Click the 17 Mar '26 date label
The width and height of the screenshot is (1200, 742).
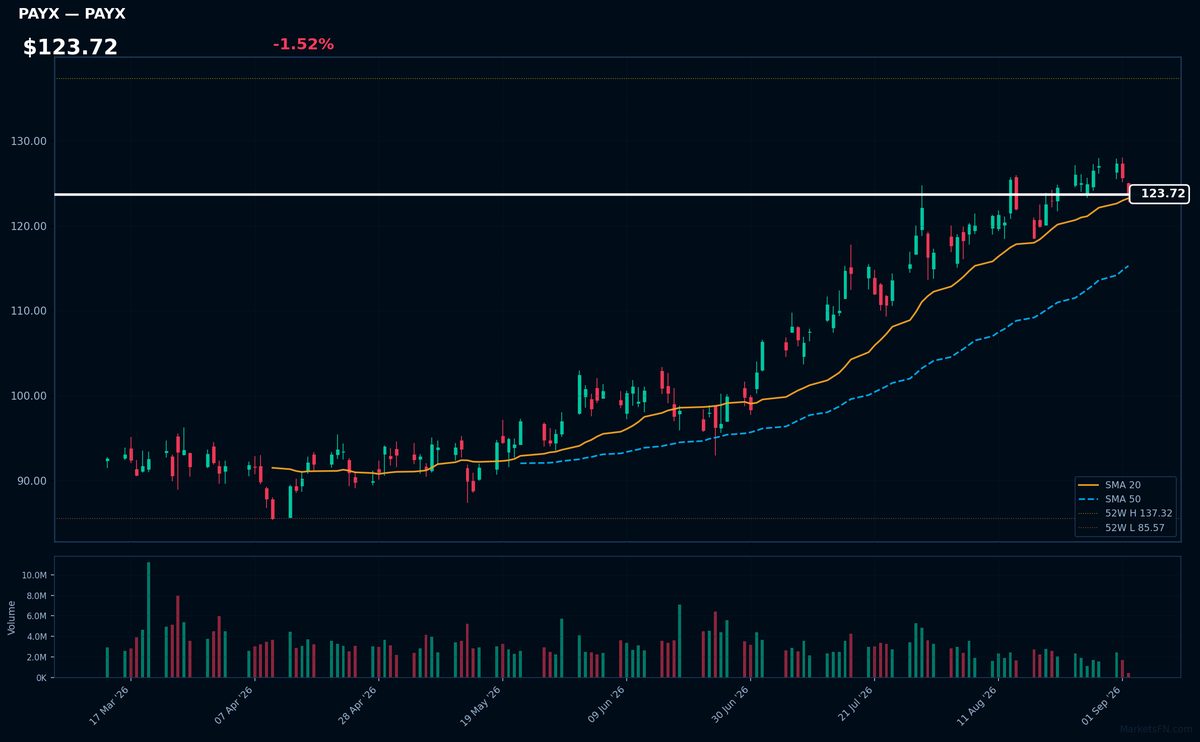coord(110,705)
